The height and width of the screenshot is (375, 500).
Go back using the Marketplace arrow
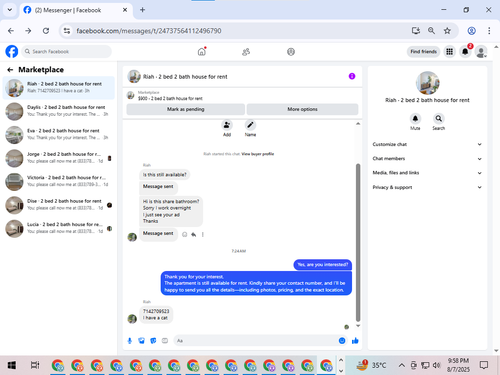pyautogui.click(x=10, y=70)
